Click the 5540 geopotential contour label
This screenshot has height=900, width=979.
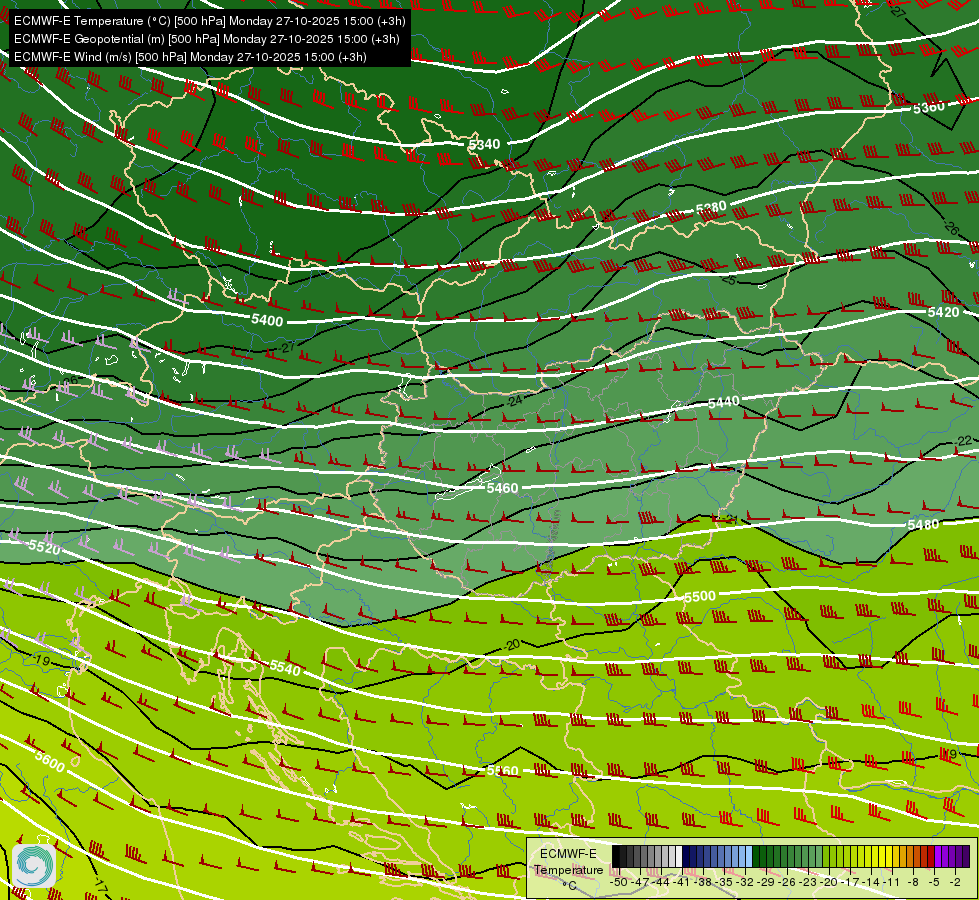285,668
